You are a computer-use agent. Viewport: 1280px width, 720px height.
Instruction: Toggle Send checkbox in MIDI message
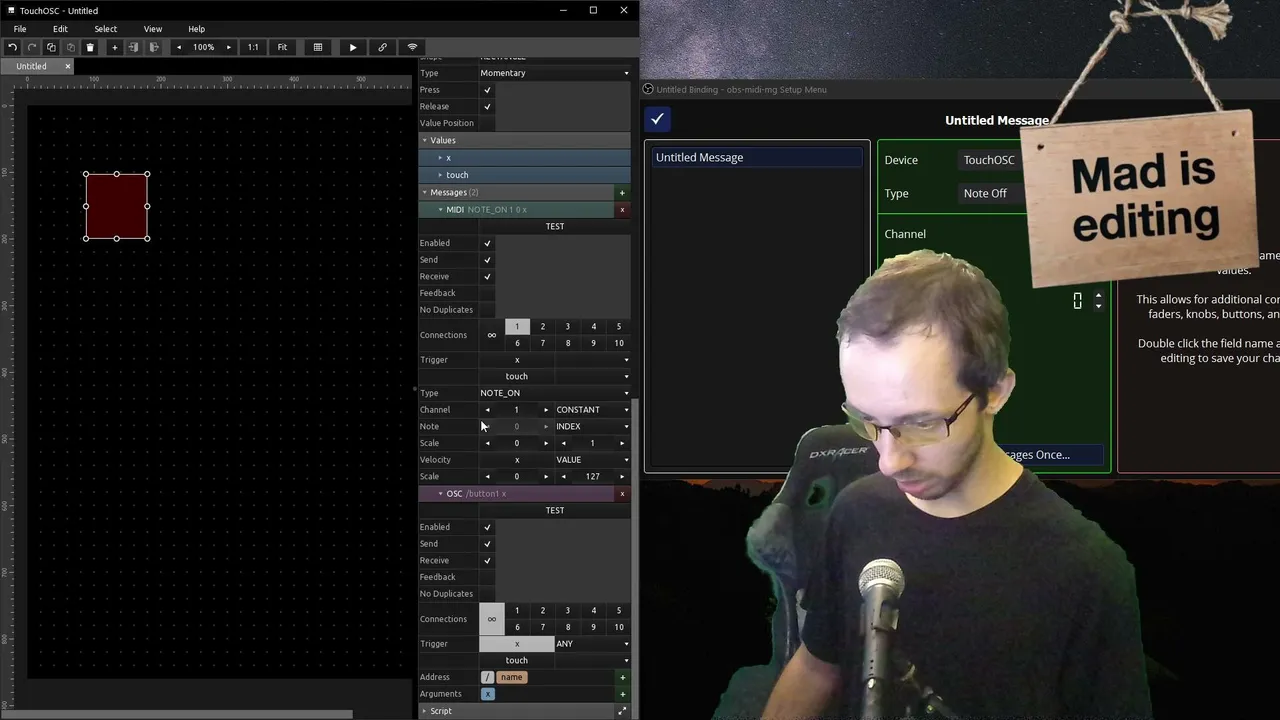coord(487,260)
